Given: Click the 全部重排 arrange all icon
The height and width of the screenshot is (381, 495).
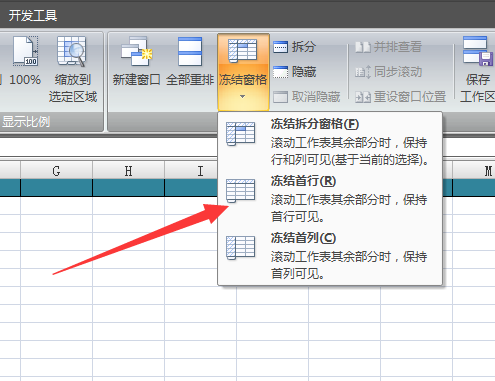Looking at the screenshot, I should click(x=190, y=51).
